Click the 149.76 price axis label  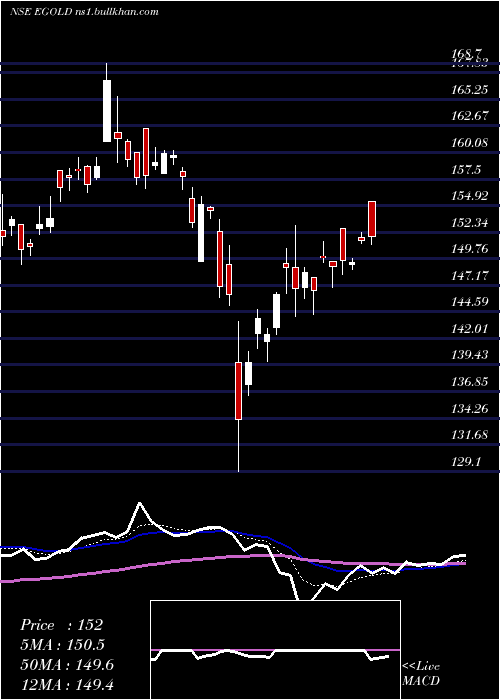pyautogui.click(x=471, y=249)
